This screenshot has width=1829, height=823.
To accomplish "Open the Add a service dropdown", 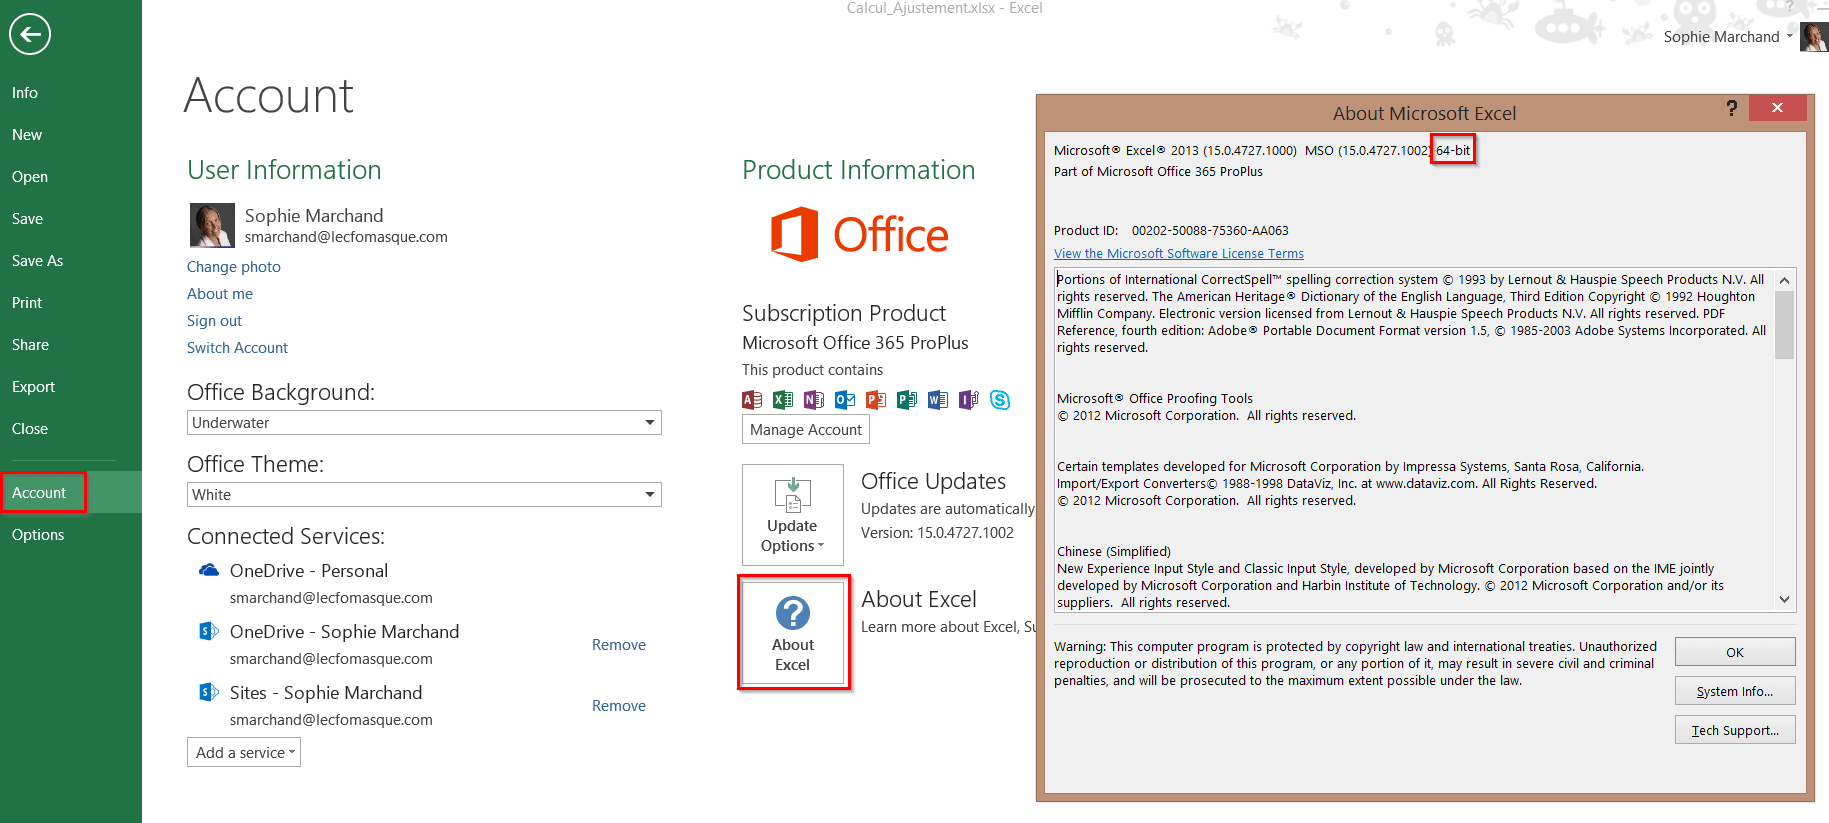I will (x=244, y=753).
